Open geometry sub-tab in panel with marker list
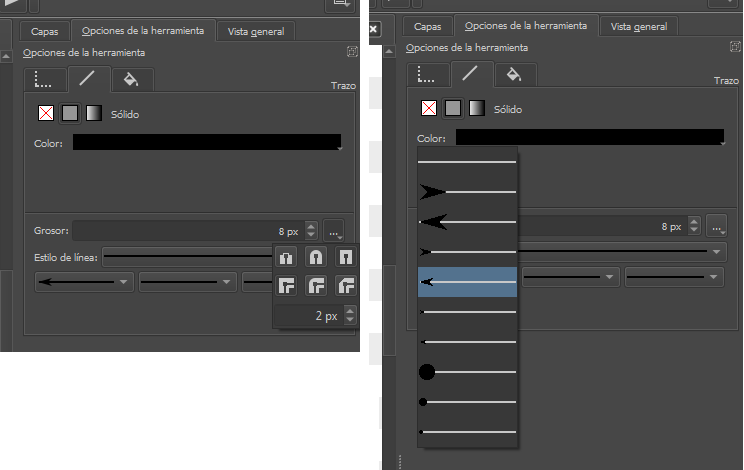The image size is (744, 470). [x=428, y=74]
